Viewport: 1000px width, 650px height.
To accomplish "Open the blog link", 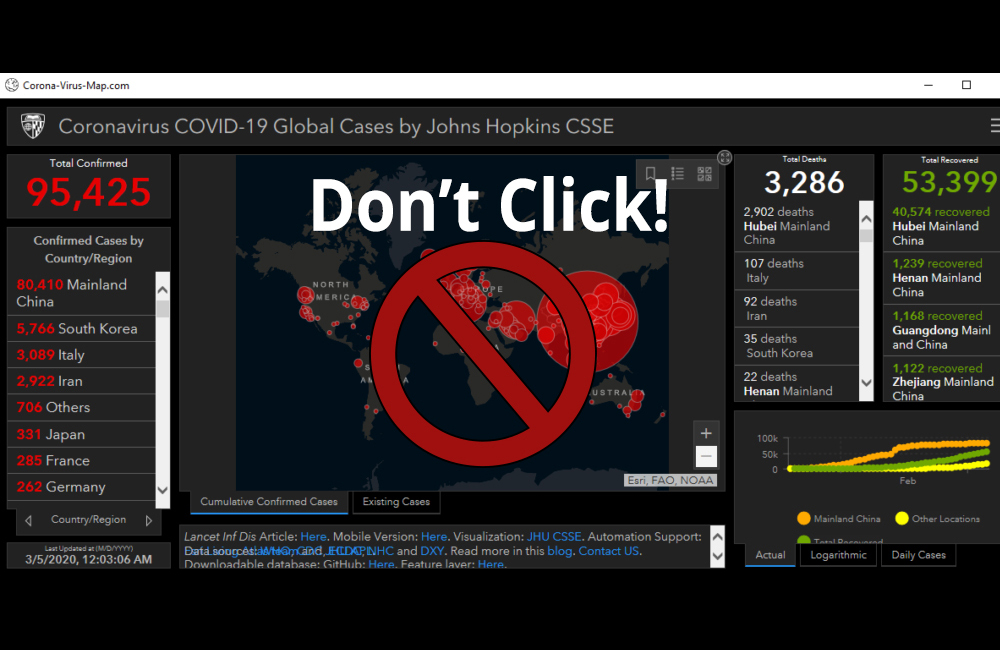I will (x=559, y=551).
